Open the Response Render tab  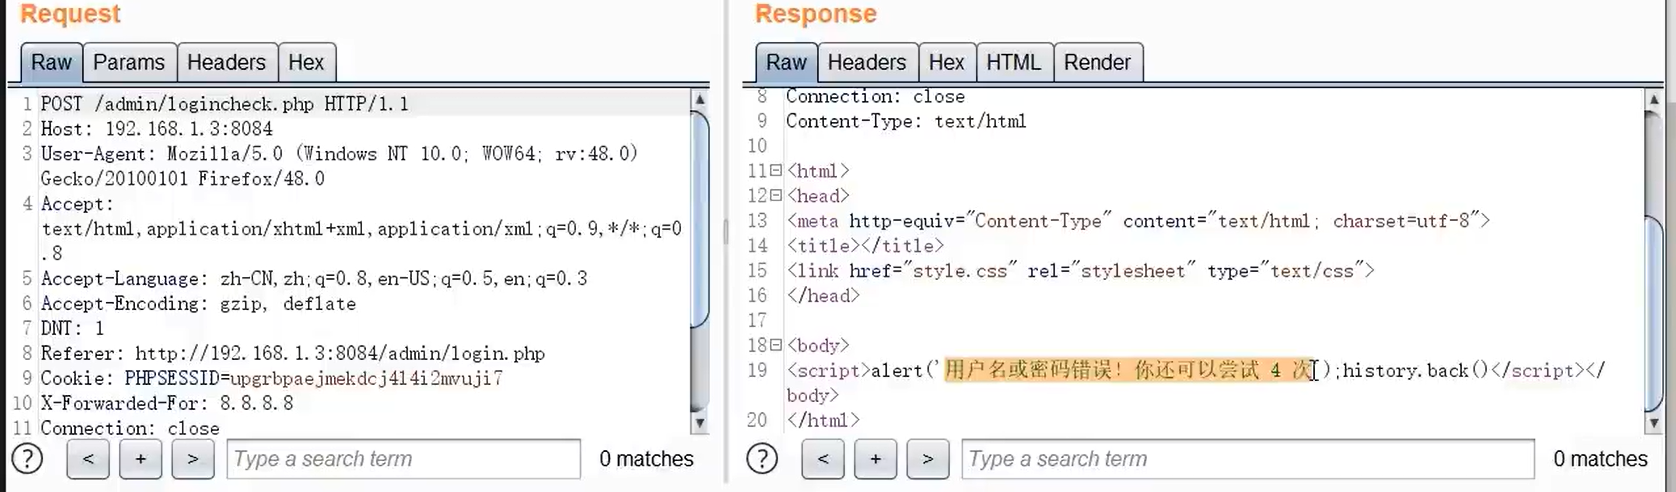(1097, 62)
